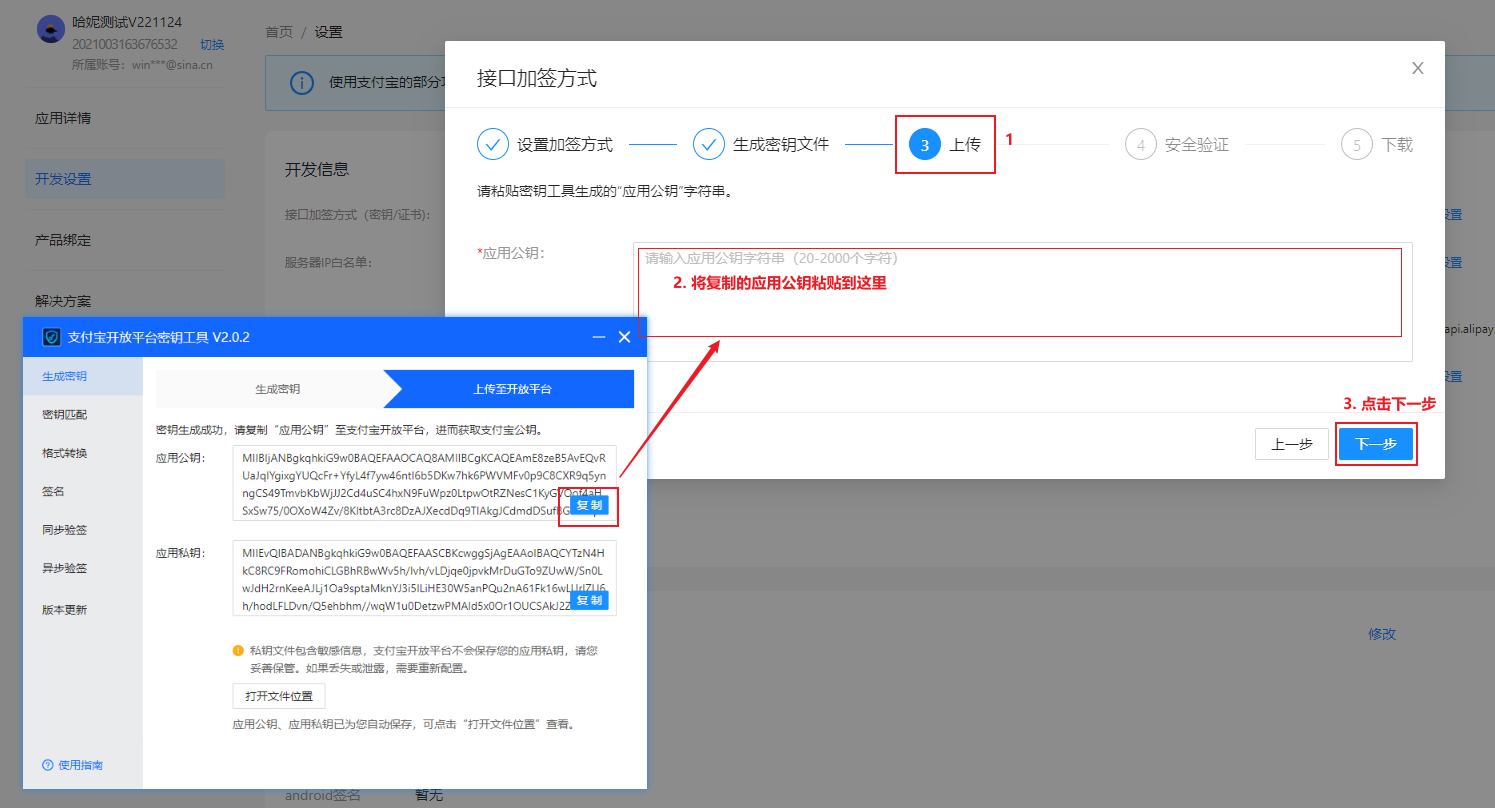This screenshot has height=808, width=1495.
Task: Click the orange warning icon beside 私钥文件
Action: [x=238, y=650]
